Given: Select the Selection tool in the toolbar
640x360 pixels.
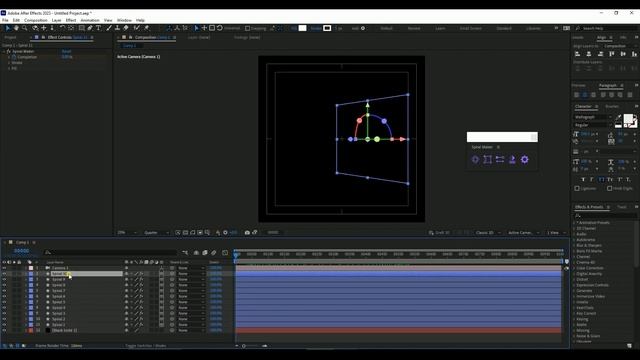Looking at the screenshot, I should click(7, 28).
